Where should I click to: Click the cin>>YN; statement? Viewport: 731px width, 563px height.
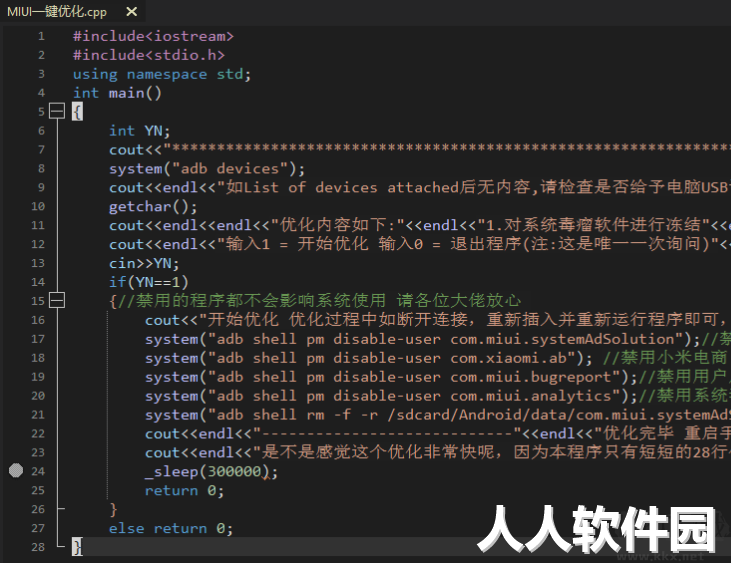point(144,263)
